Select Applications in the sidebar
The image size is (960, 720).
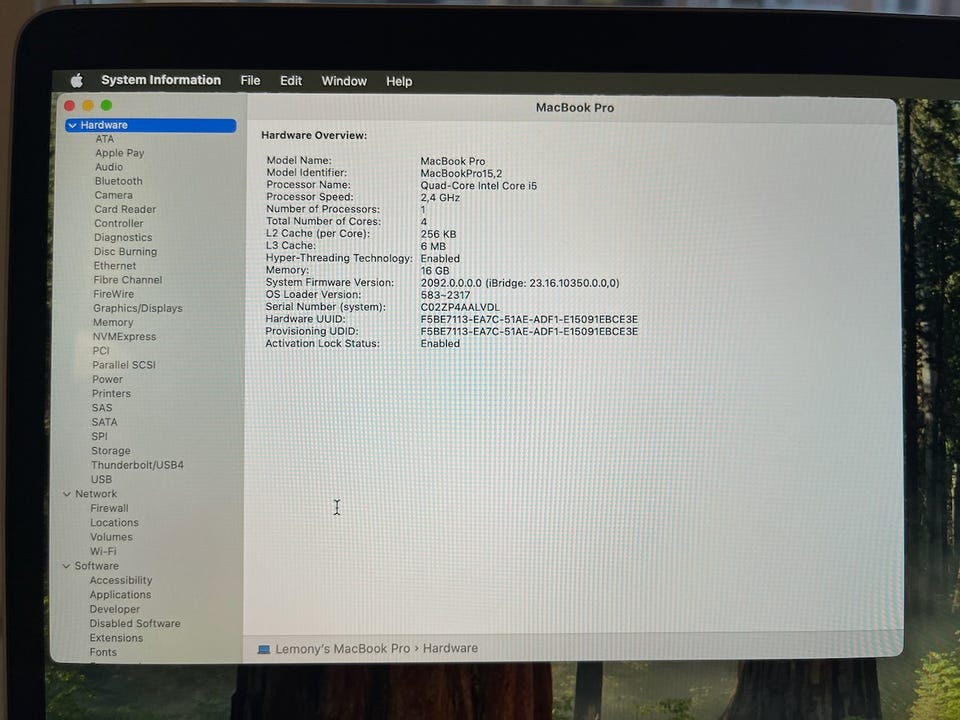coord(120,594)
